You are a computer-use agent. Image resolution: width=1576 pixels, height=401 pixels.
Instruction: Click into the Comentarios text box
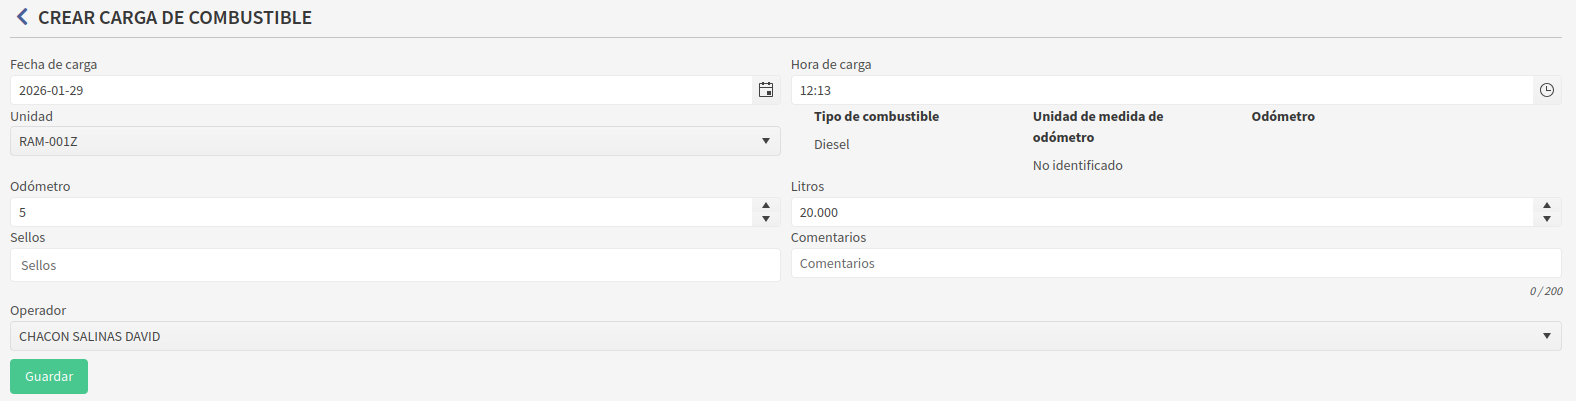pos(1176,263)
